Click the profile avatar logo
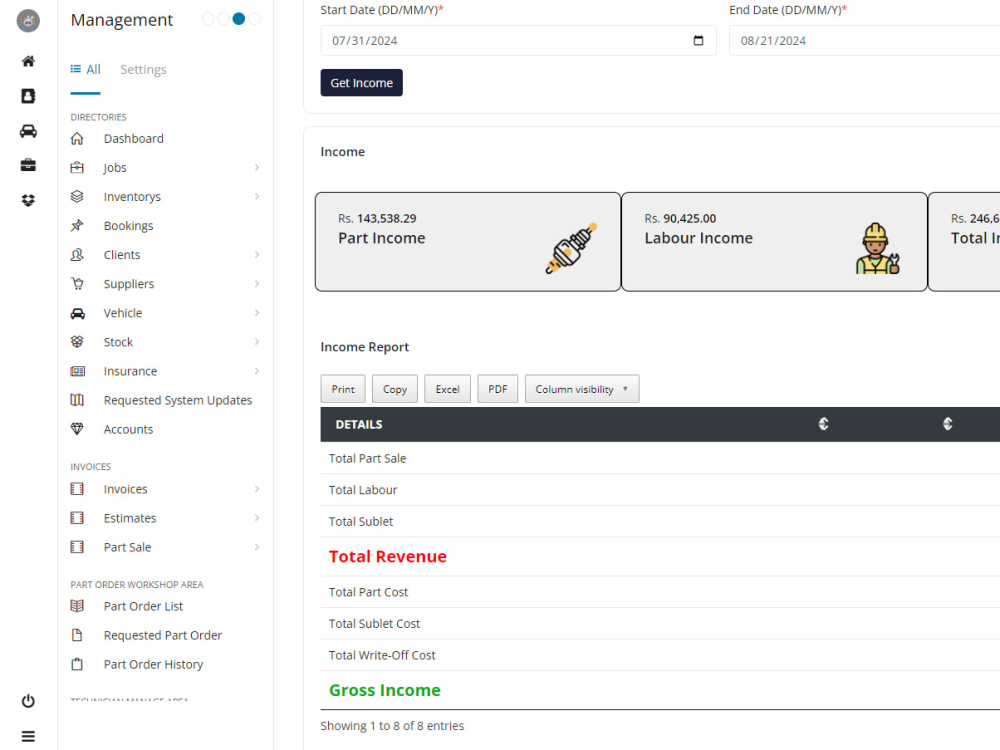The height and width of the screenshot is (750, 1000). (x=28, y=20)
